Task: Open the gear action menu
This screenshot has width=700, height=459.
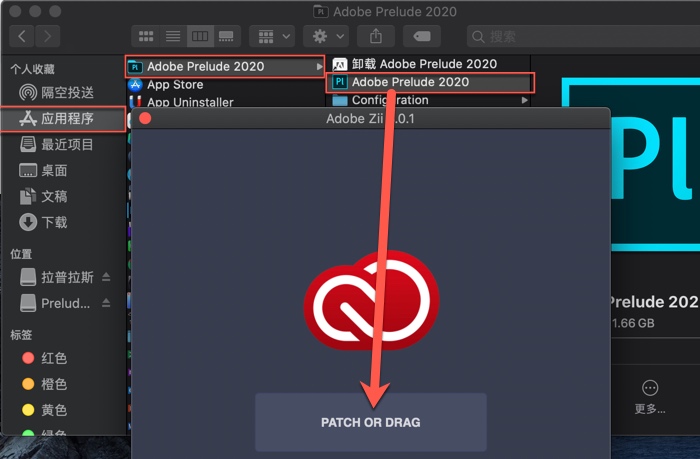Action: (327, 36)
